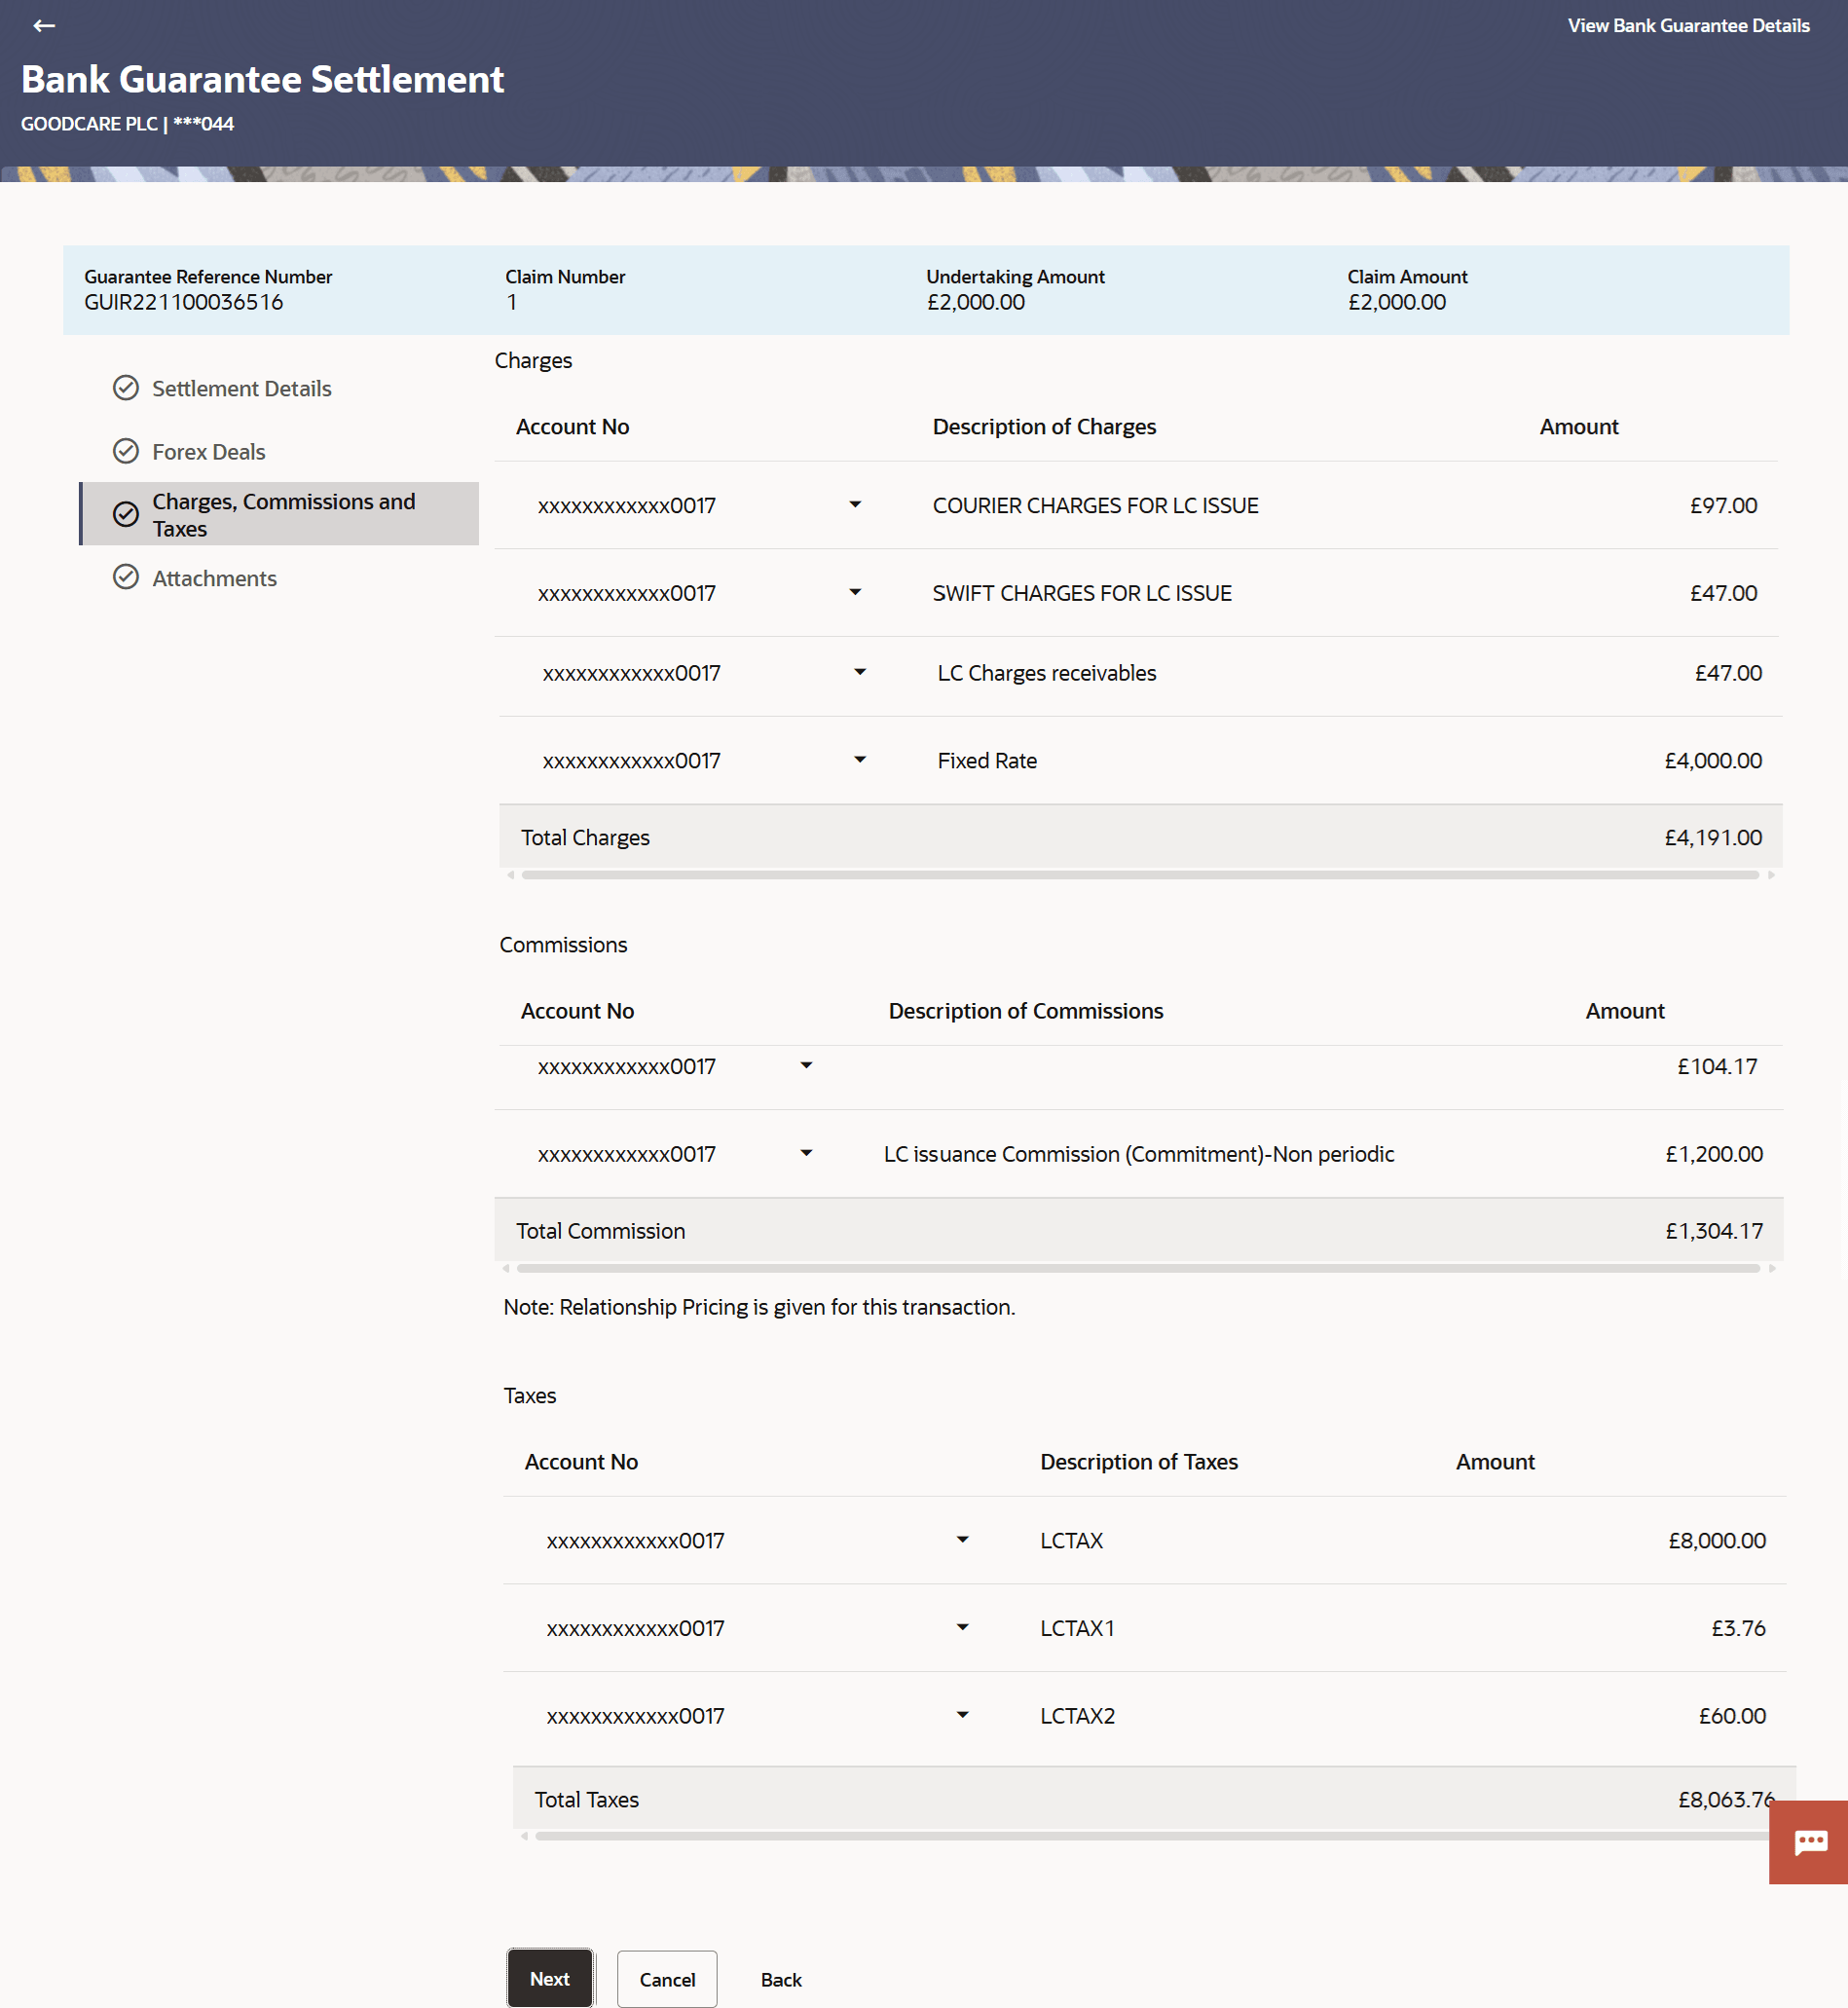The image size is (1848, 2008).
Task: Expand account selector for LC issuance Commission
Action: pos(806,1153)
